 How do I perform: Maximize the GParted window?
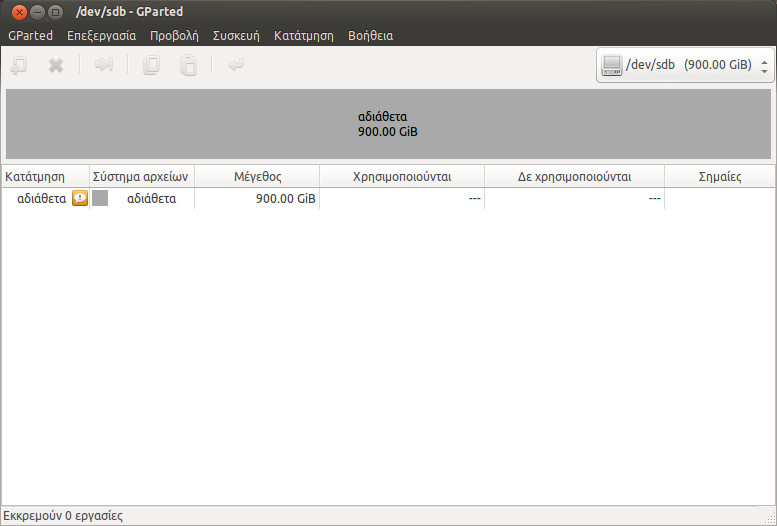click(56, 12)
